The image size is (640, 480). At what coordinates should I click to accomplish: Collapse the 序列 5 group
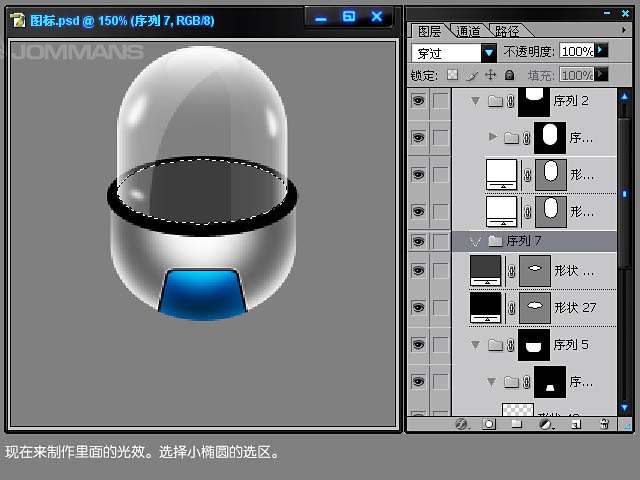point(475,345)
